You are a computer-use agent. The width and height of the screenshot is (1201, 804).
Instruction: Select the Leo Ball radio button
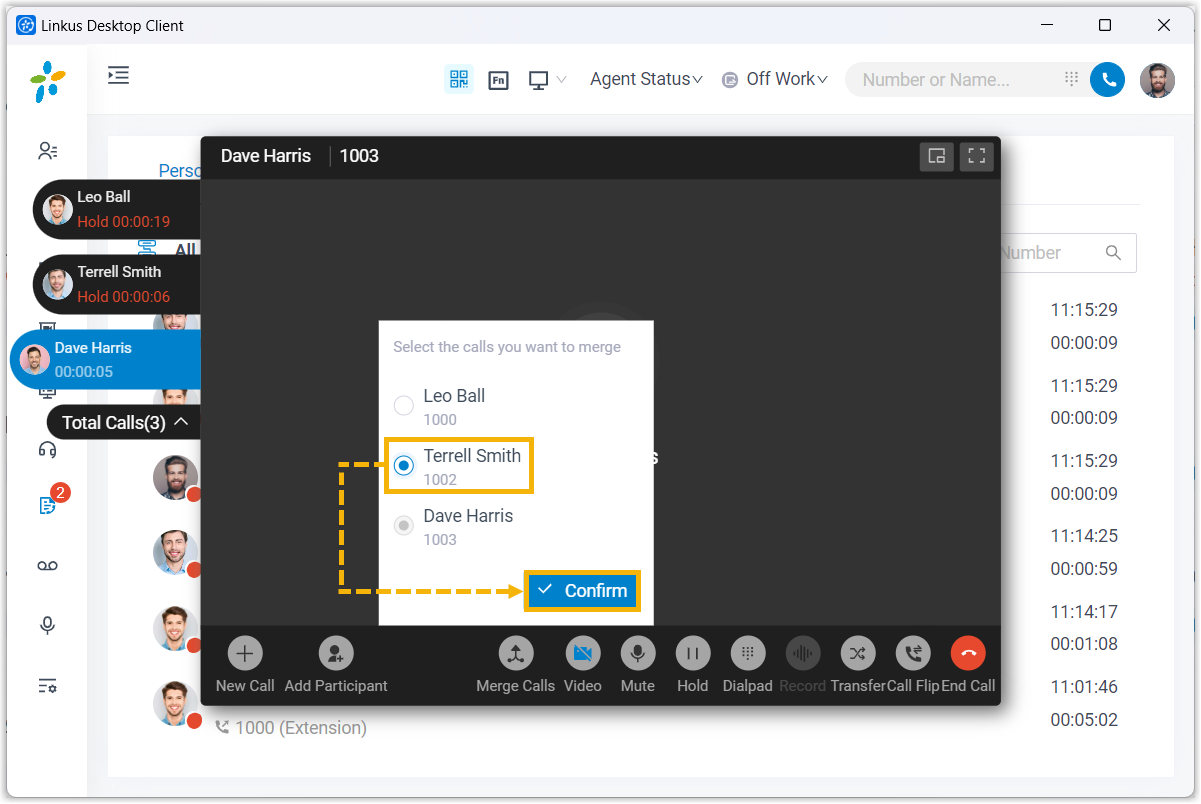404,405
